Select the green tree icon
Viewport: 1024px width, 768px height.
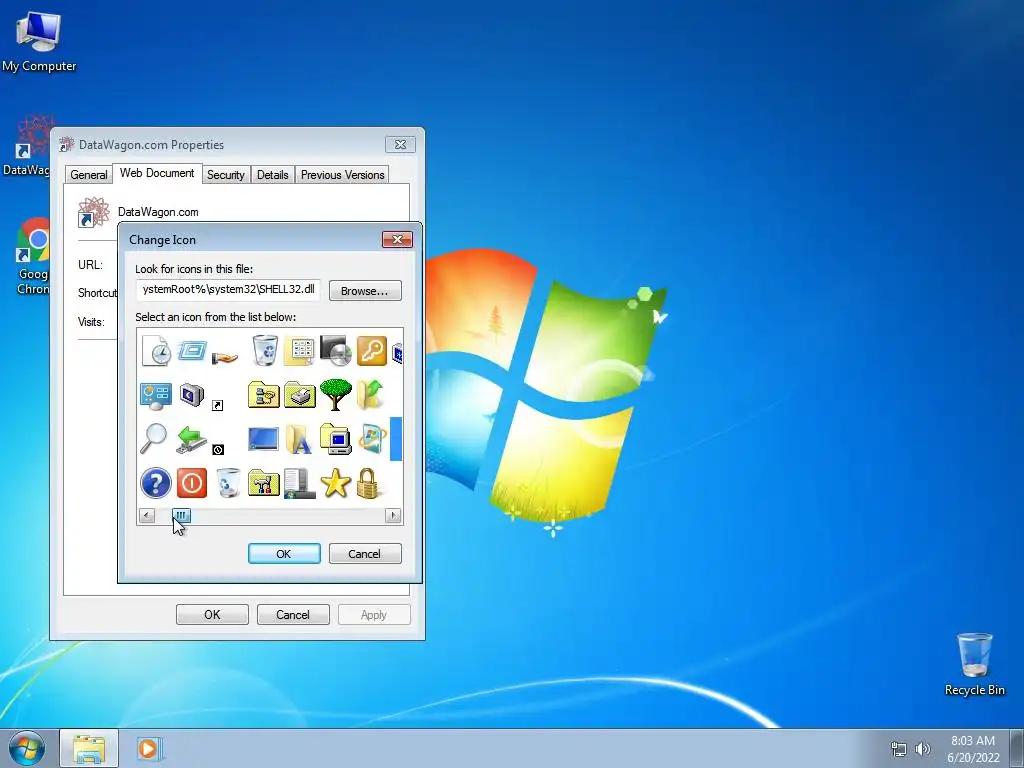coord(336,395)
